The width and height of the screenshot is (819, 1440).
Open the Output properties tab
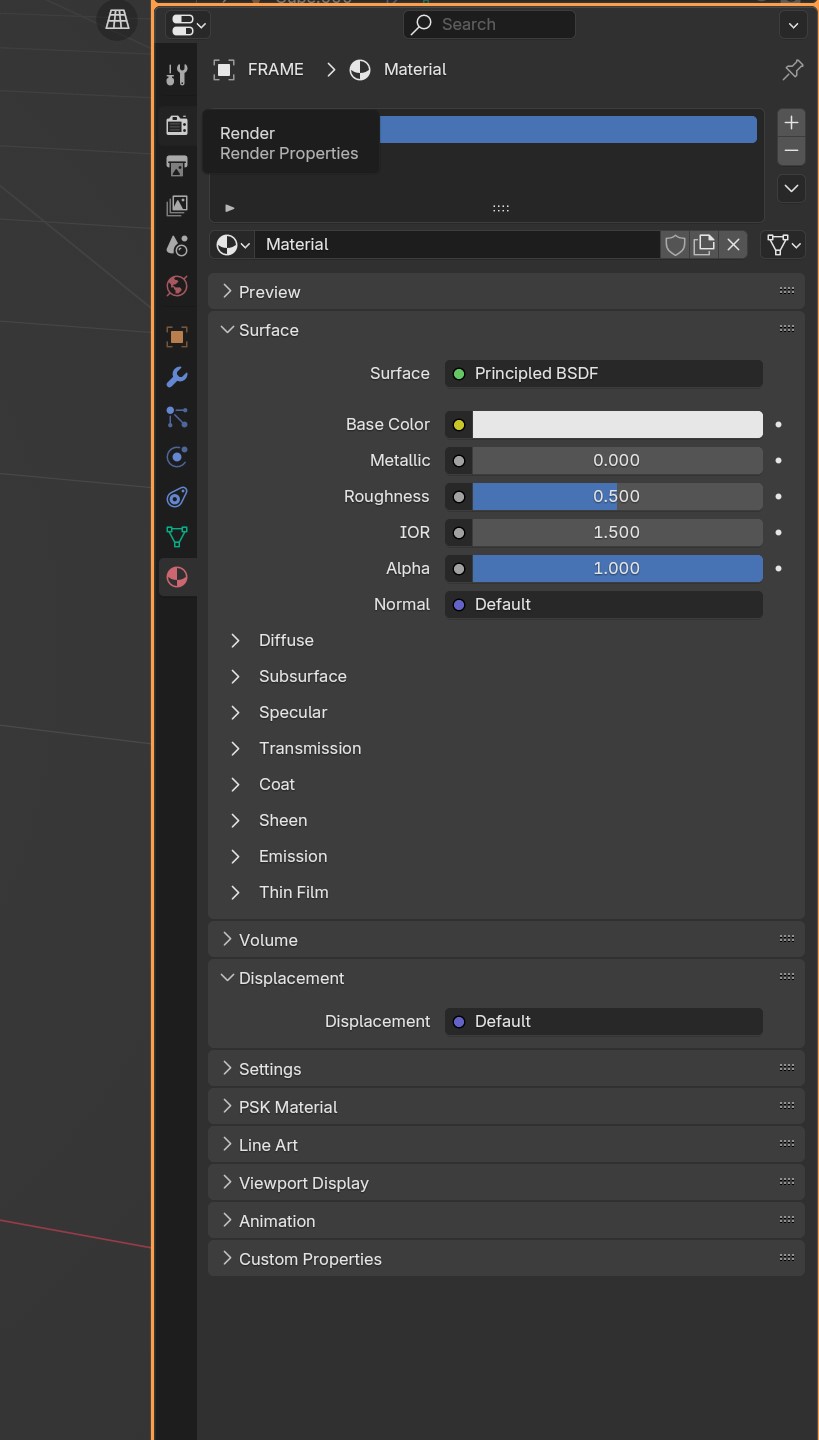pos(177,165)
